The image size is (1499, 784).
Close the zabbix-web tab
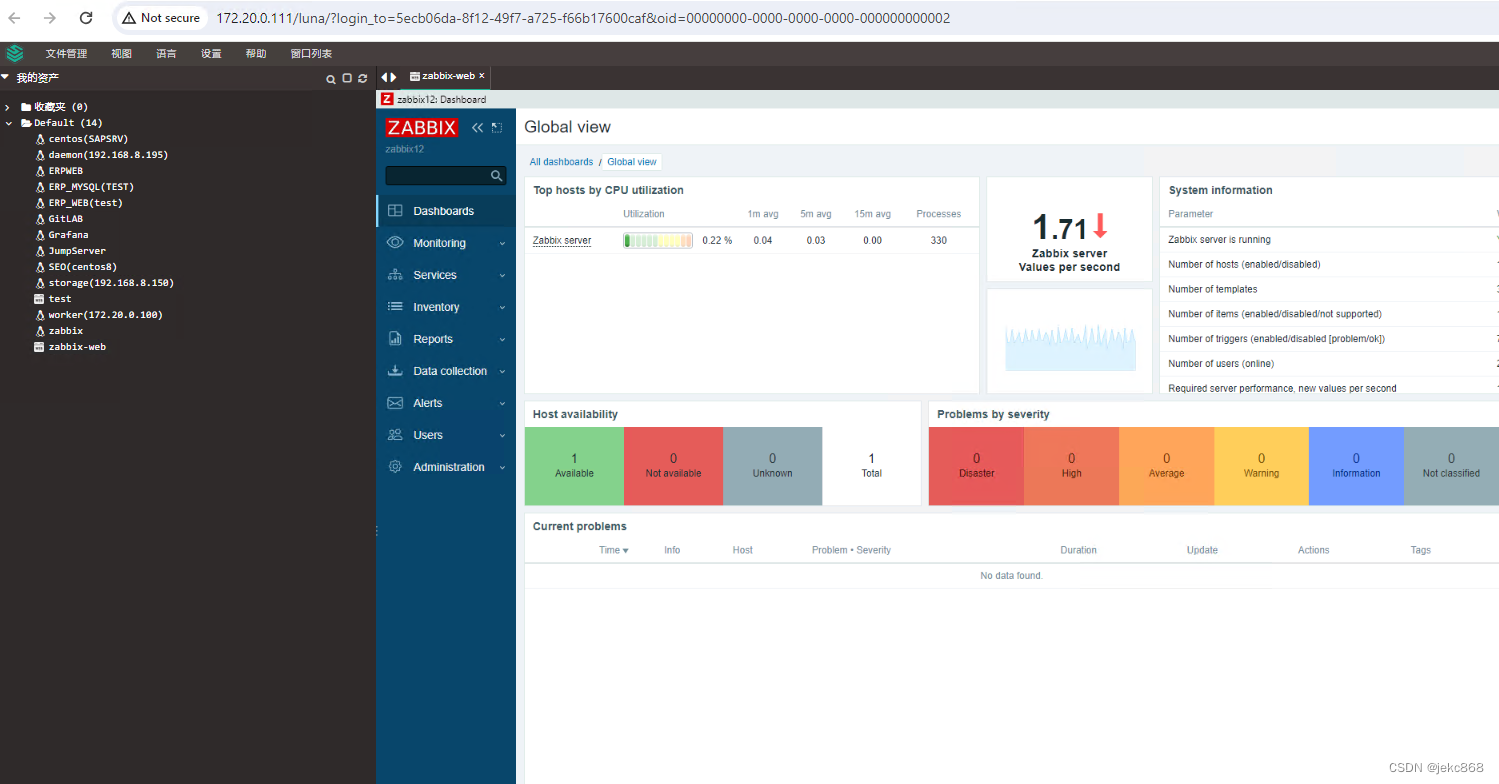coord(481,76)
